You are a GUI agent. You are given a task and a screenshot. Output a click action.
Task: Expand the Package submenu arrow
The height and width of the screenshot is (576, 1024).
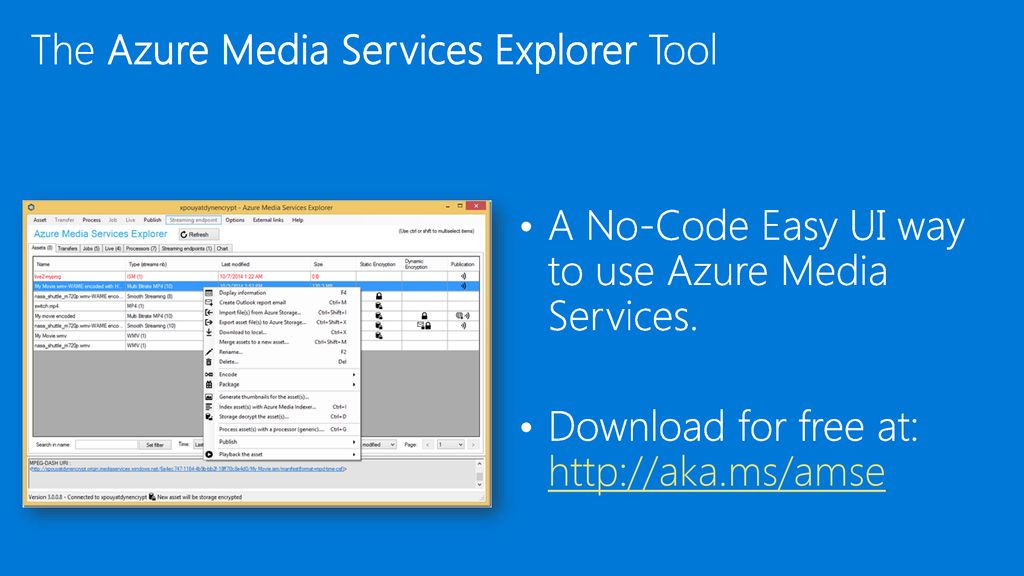(354, 385)
